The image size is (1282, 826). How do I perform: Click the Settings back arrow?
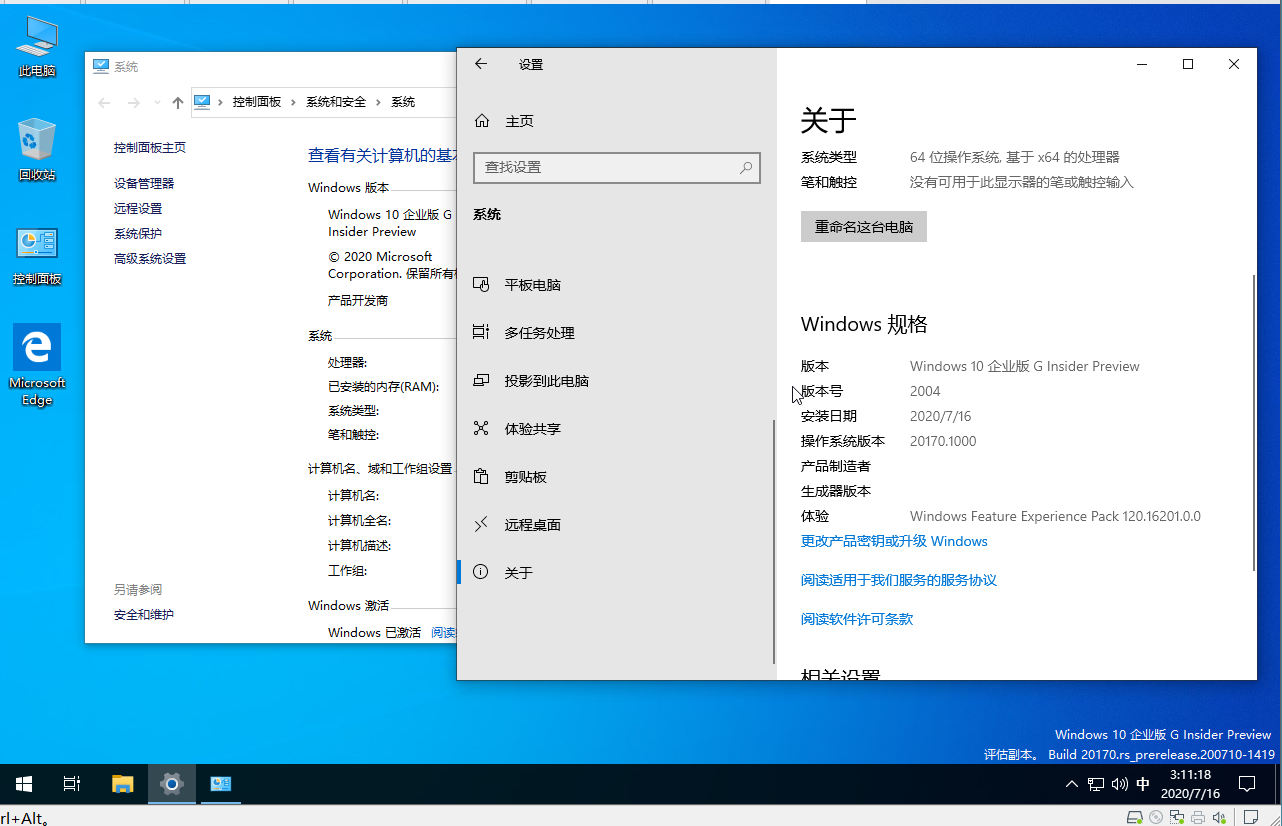coord(481,64)
